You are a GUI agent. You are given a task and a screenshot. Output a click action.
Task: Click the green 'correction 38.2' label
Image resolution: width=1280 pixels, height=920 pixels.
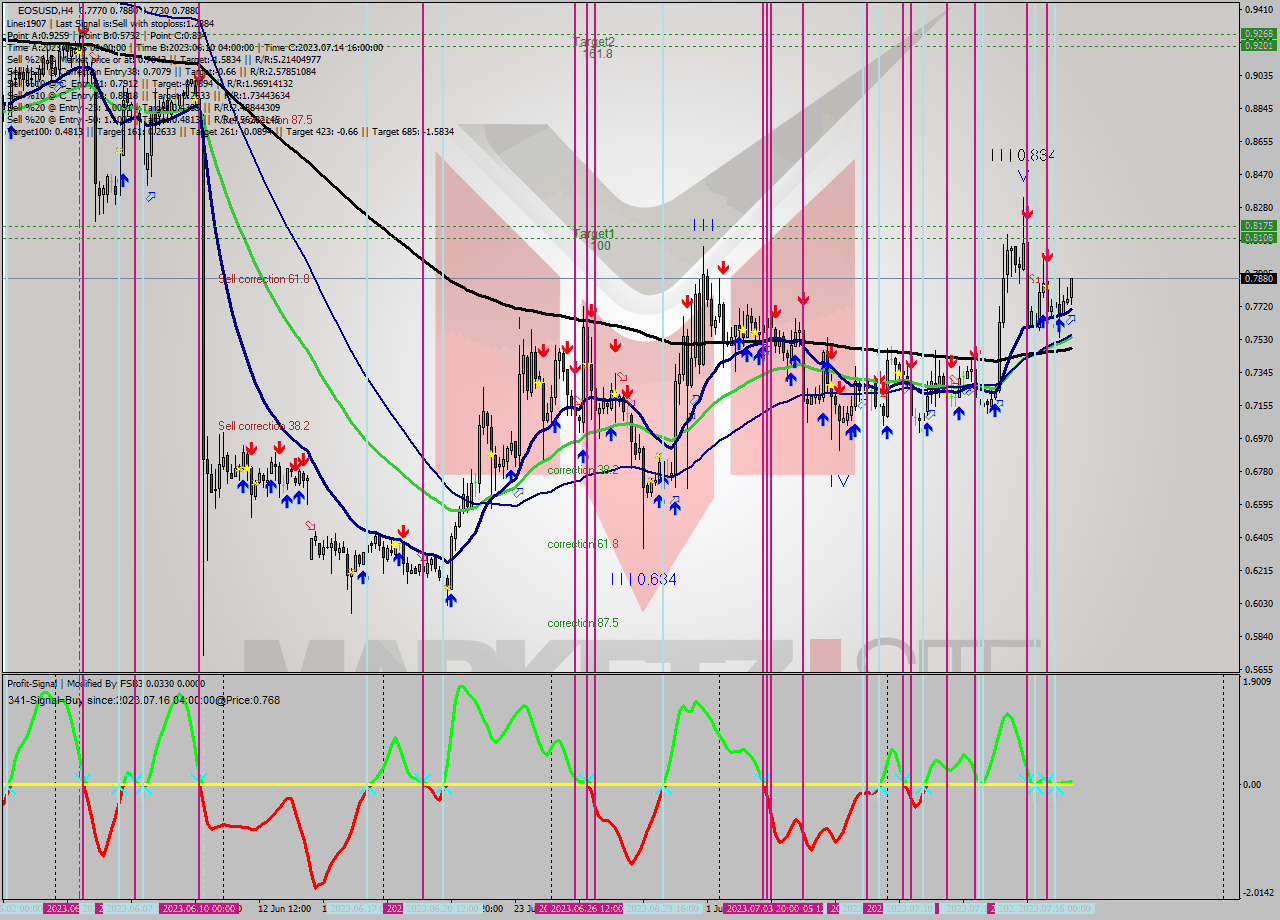pyautogui.click(x=582, y=470)
